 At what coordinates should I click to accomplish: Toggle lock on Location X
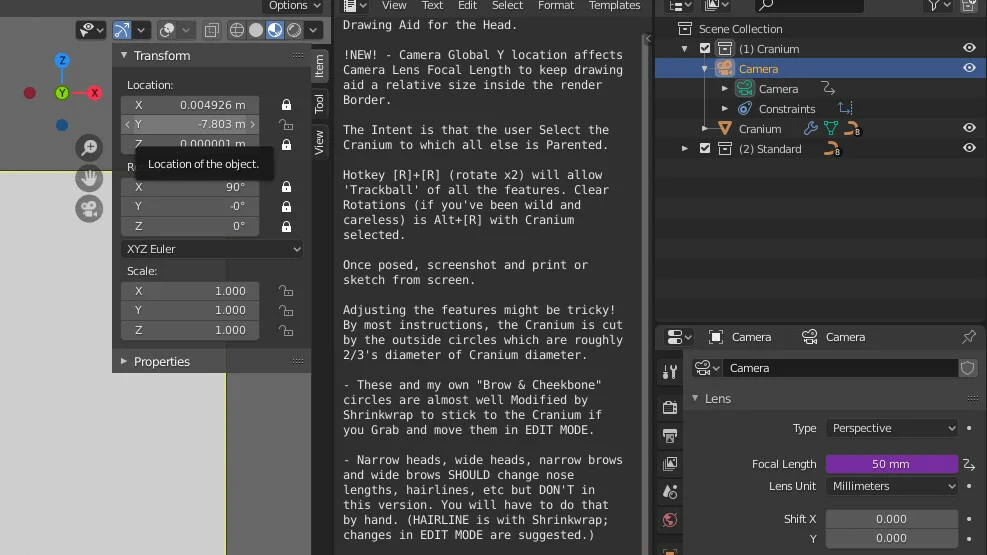pos(286,105)
